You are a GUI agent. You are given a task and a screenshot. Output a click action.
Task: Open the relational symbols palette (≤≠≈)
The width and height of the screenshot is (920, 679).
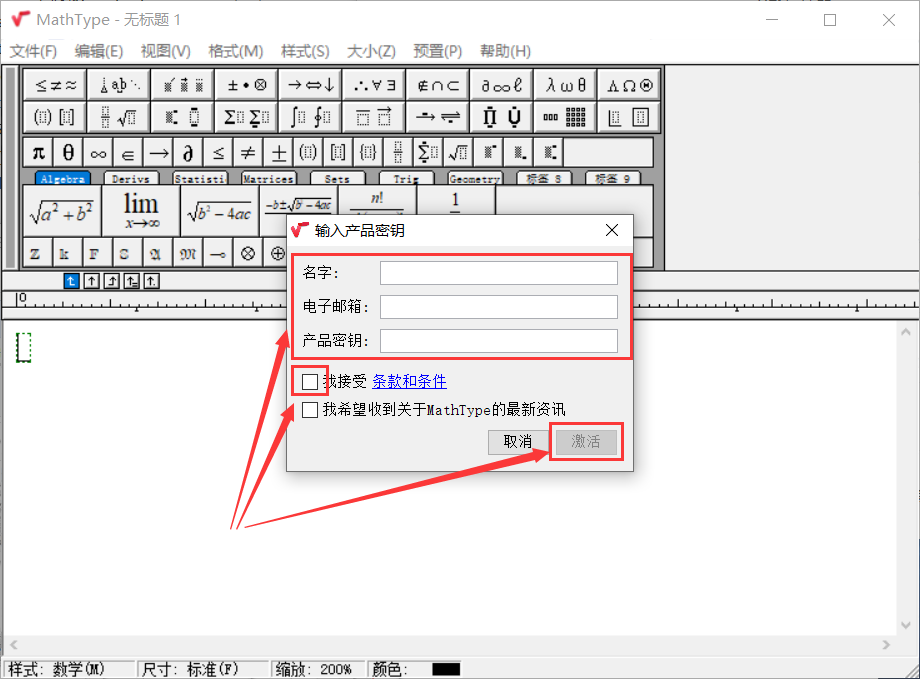click(x=56, y=86)
